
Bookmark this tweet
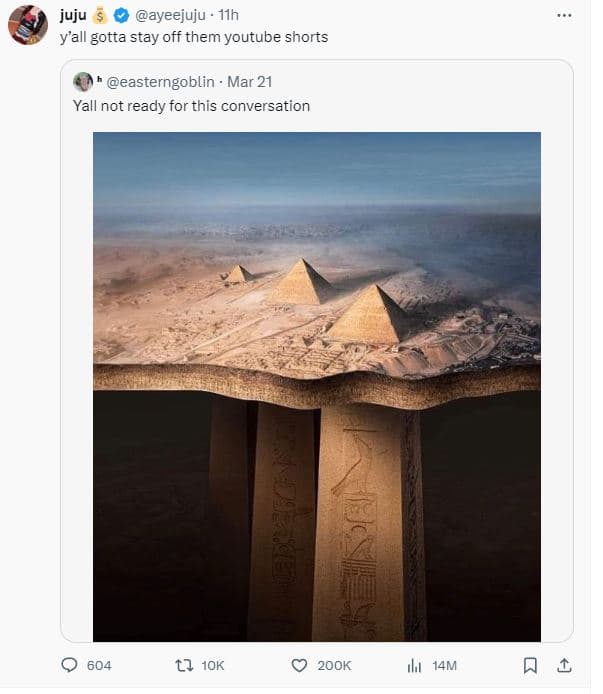[531, 665]
